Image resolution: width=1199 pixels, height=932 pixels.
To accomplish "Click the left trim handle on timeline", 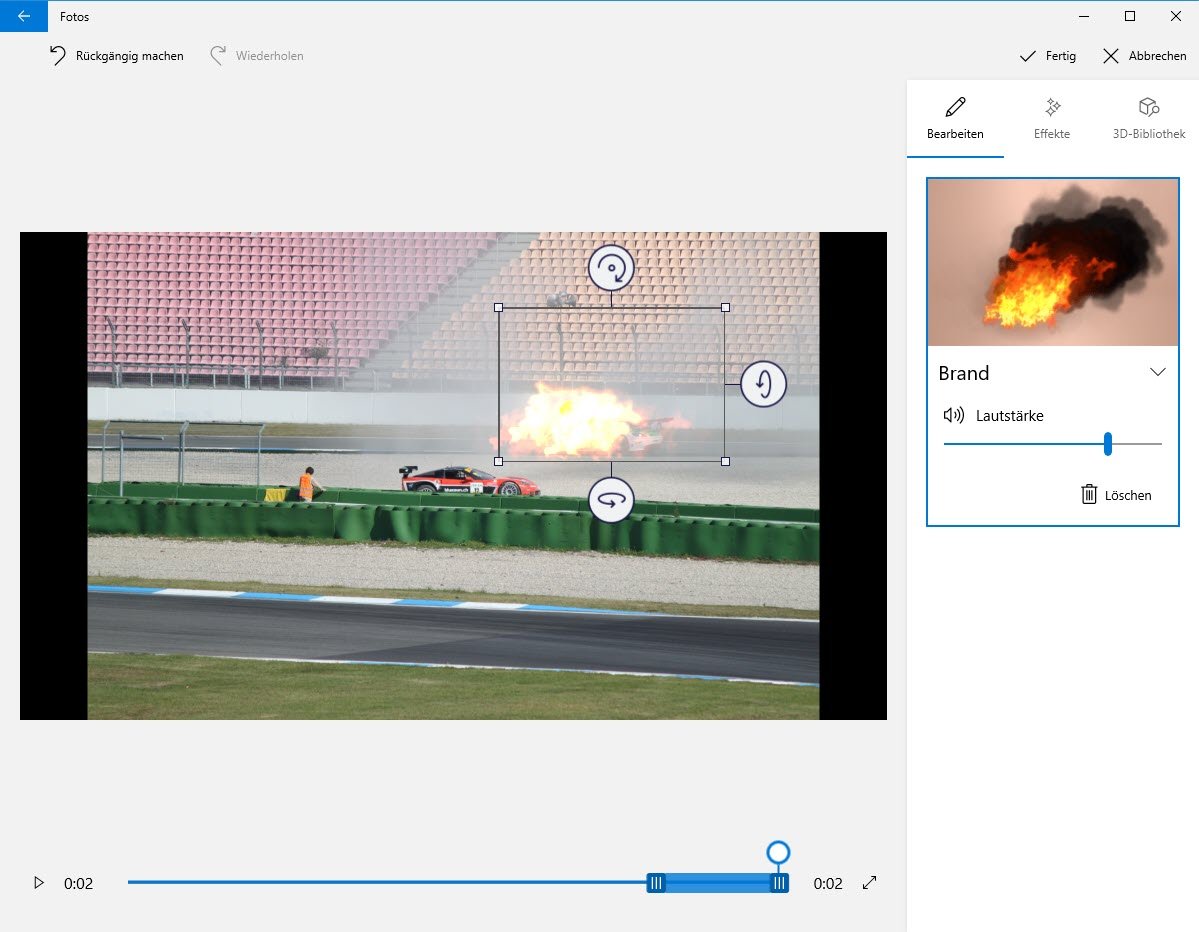I will pyautogui.click(x=656, y=883).
